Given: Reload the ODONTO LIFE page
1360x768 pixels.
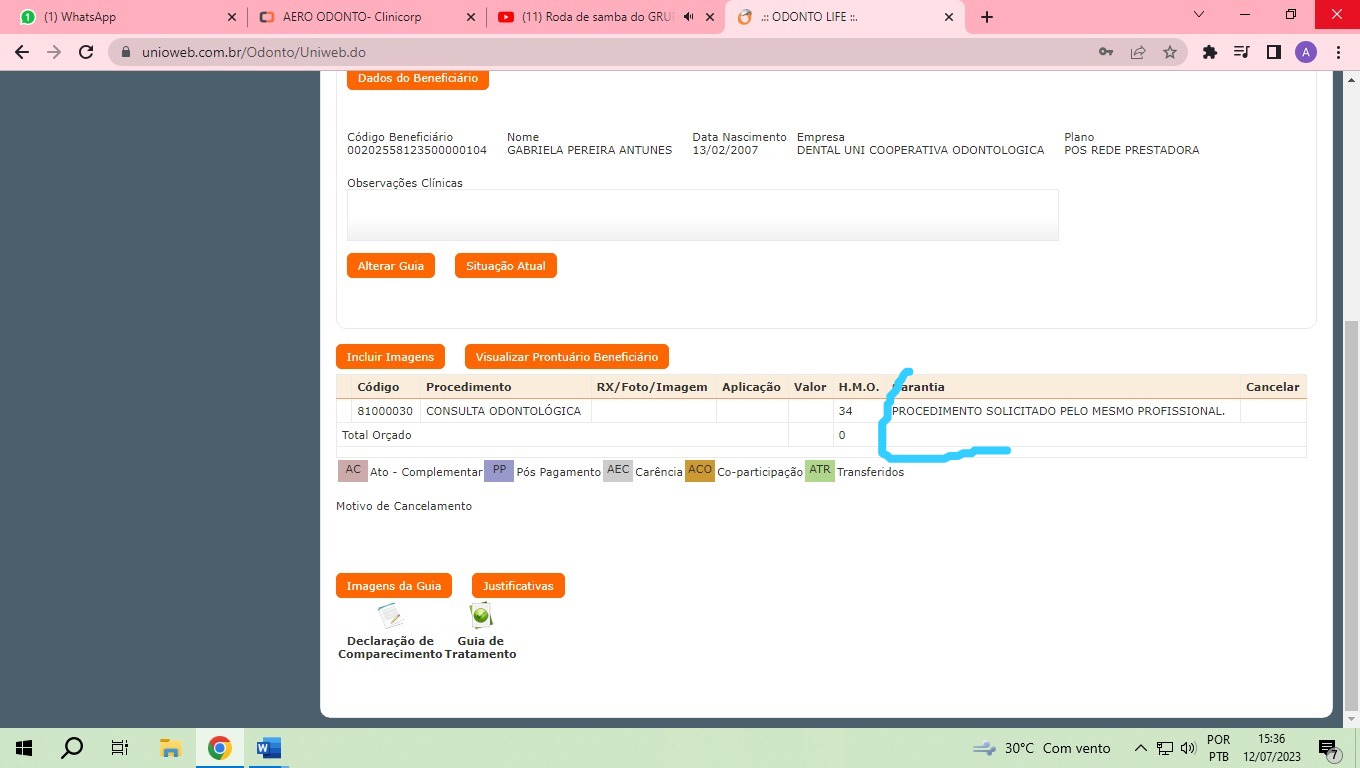Looking at the screenshot, I should click(86, 52).
